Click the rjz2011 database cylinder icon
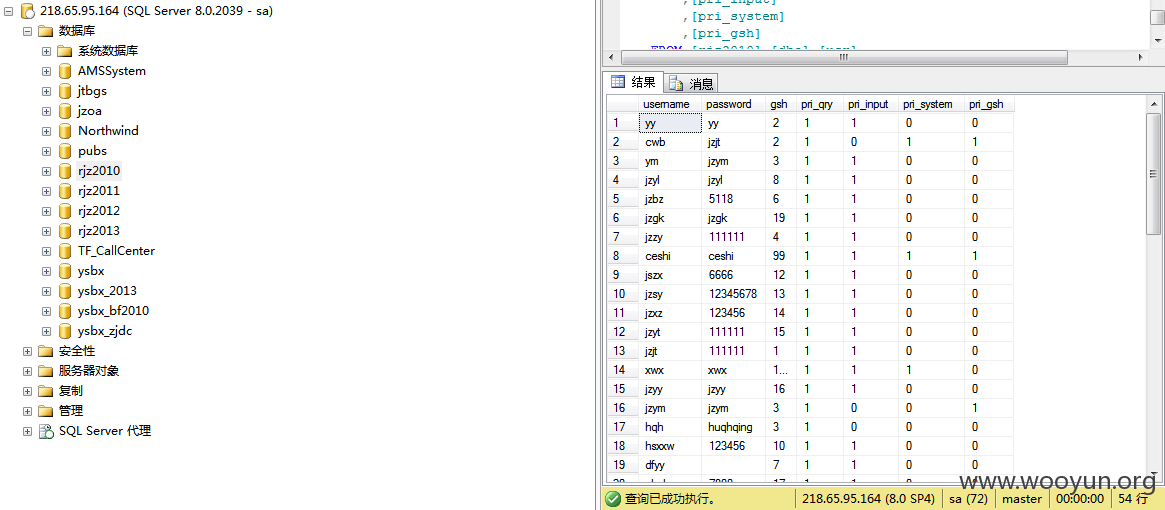 (x=65, y=191)
